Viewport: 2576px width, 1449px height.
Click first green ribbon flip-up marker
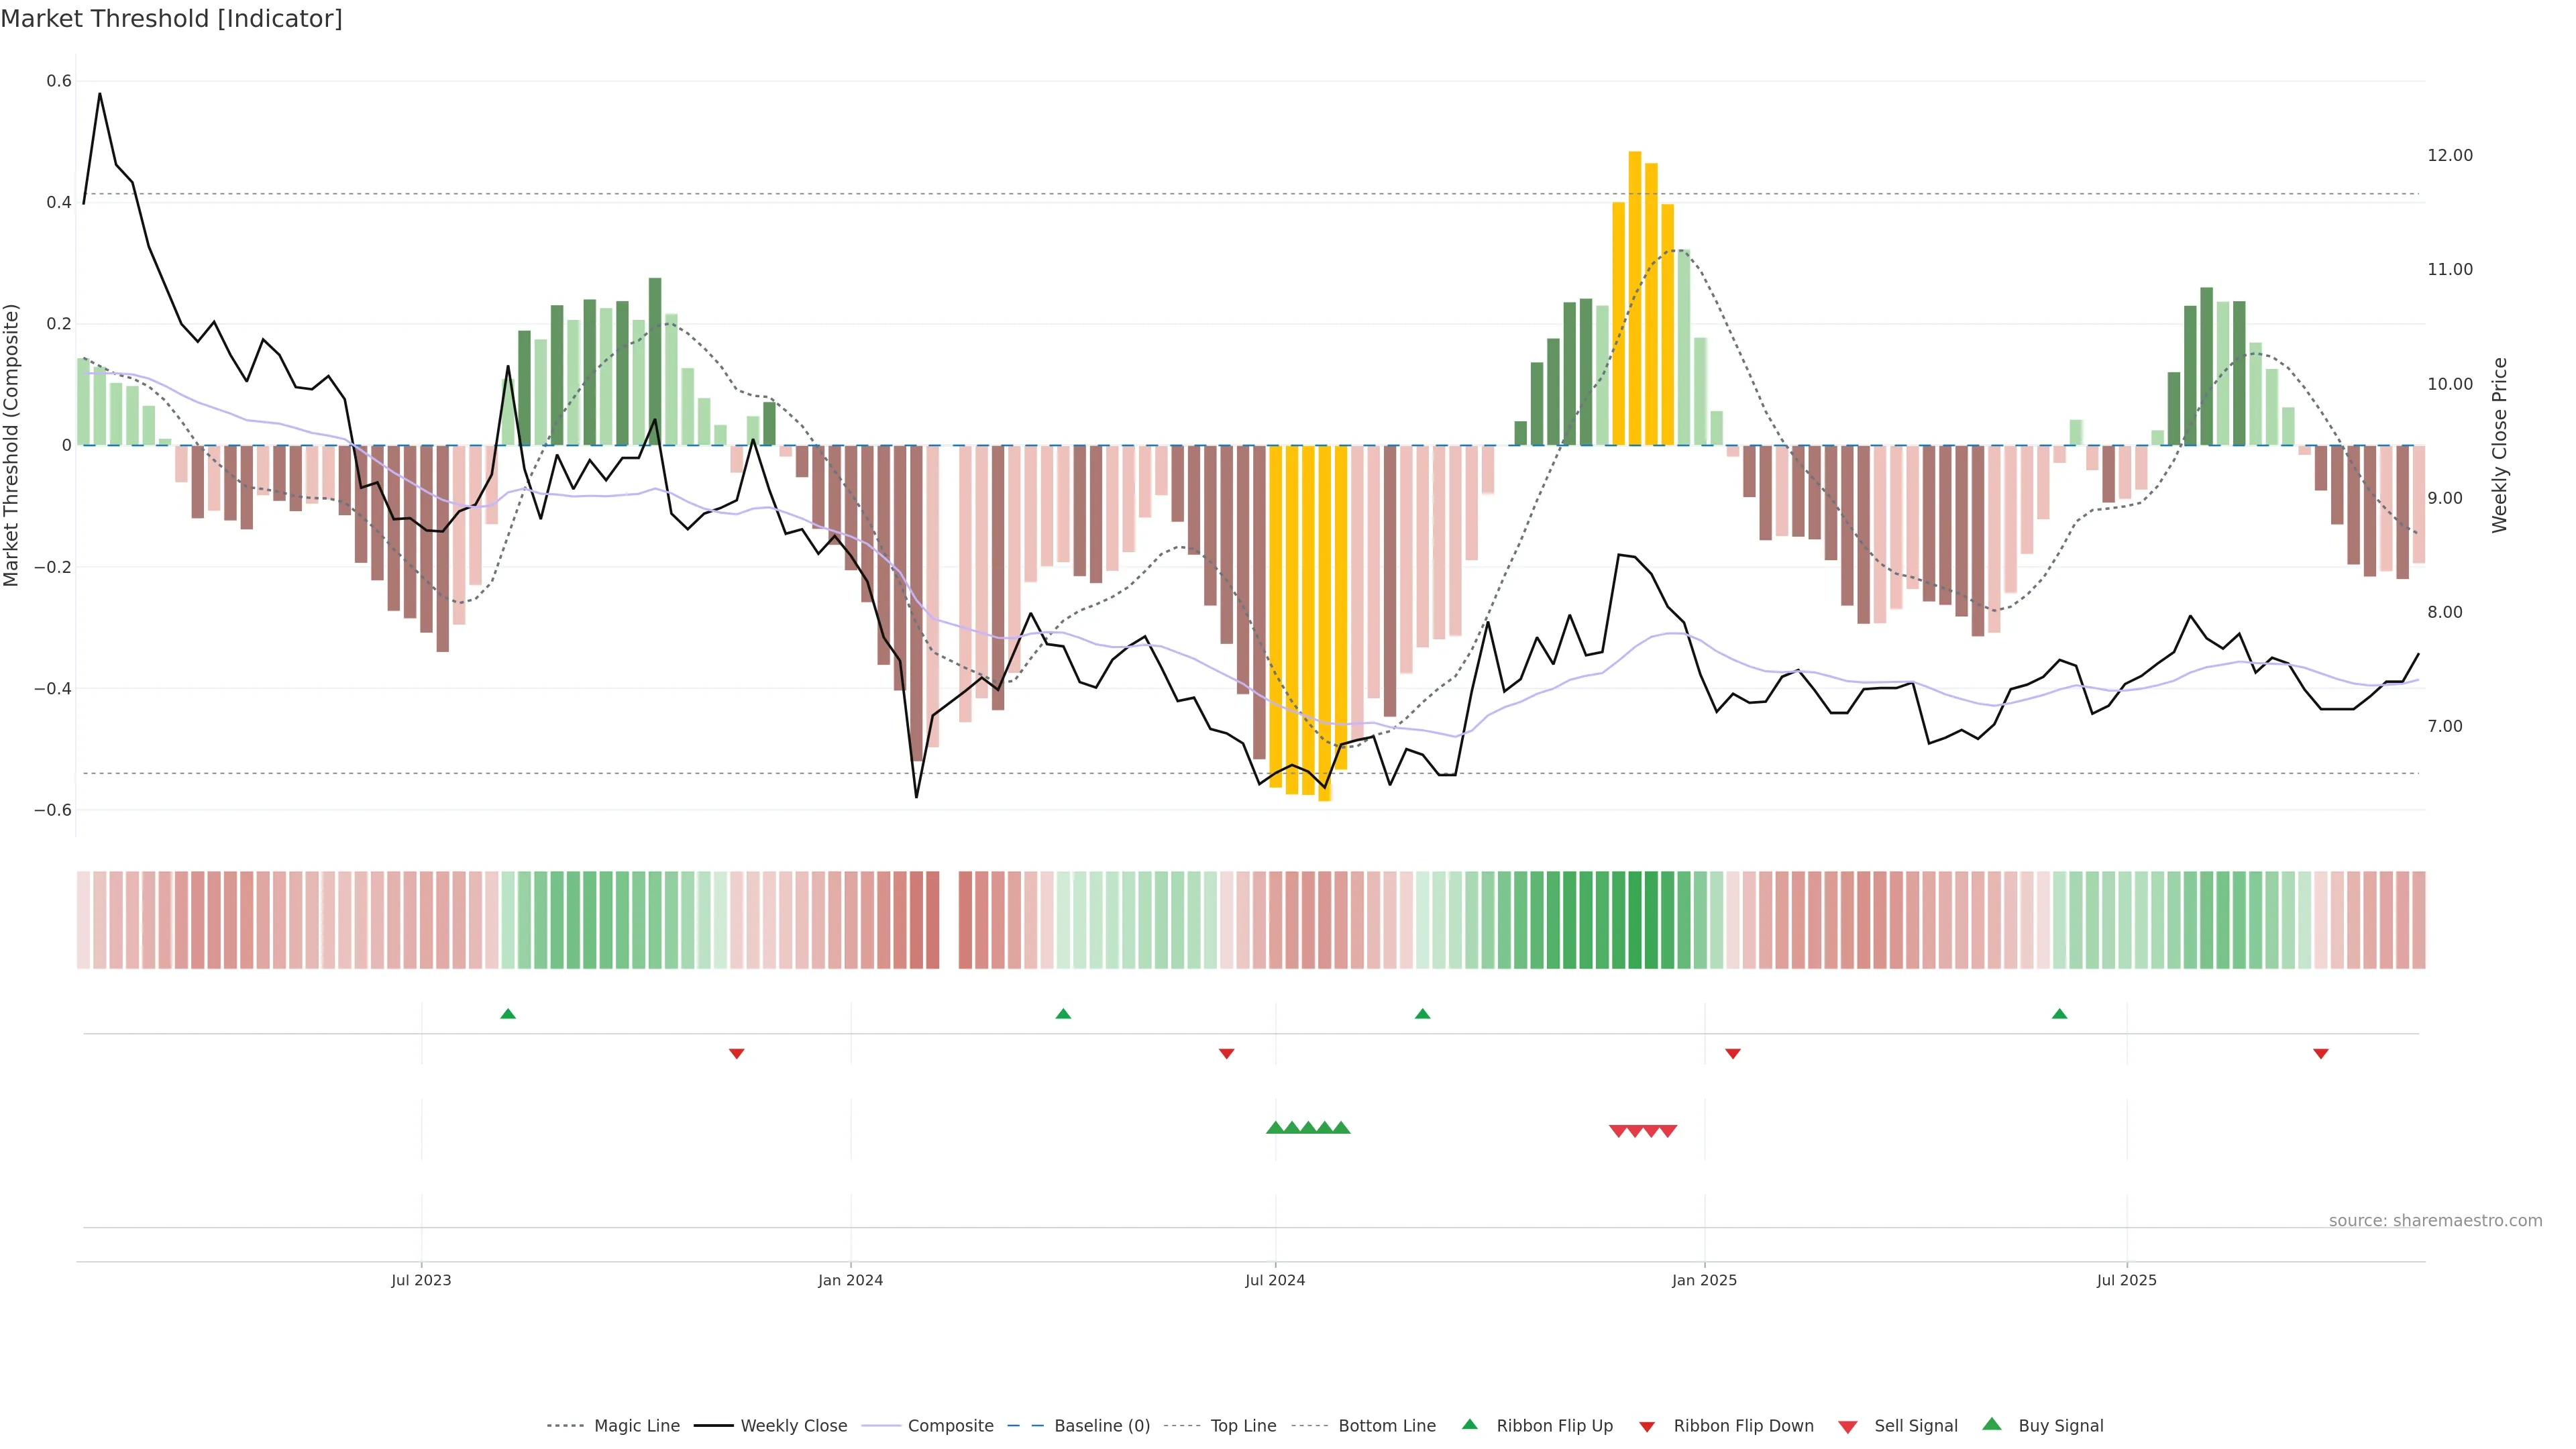(508, 1014)
